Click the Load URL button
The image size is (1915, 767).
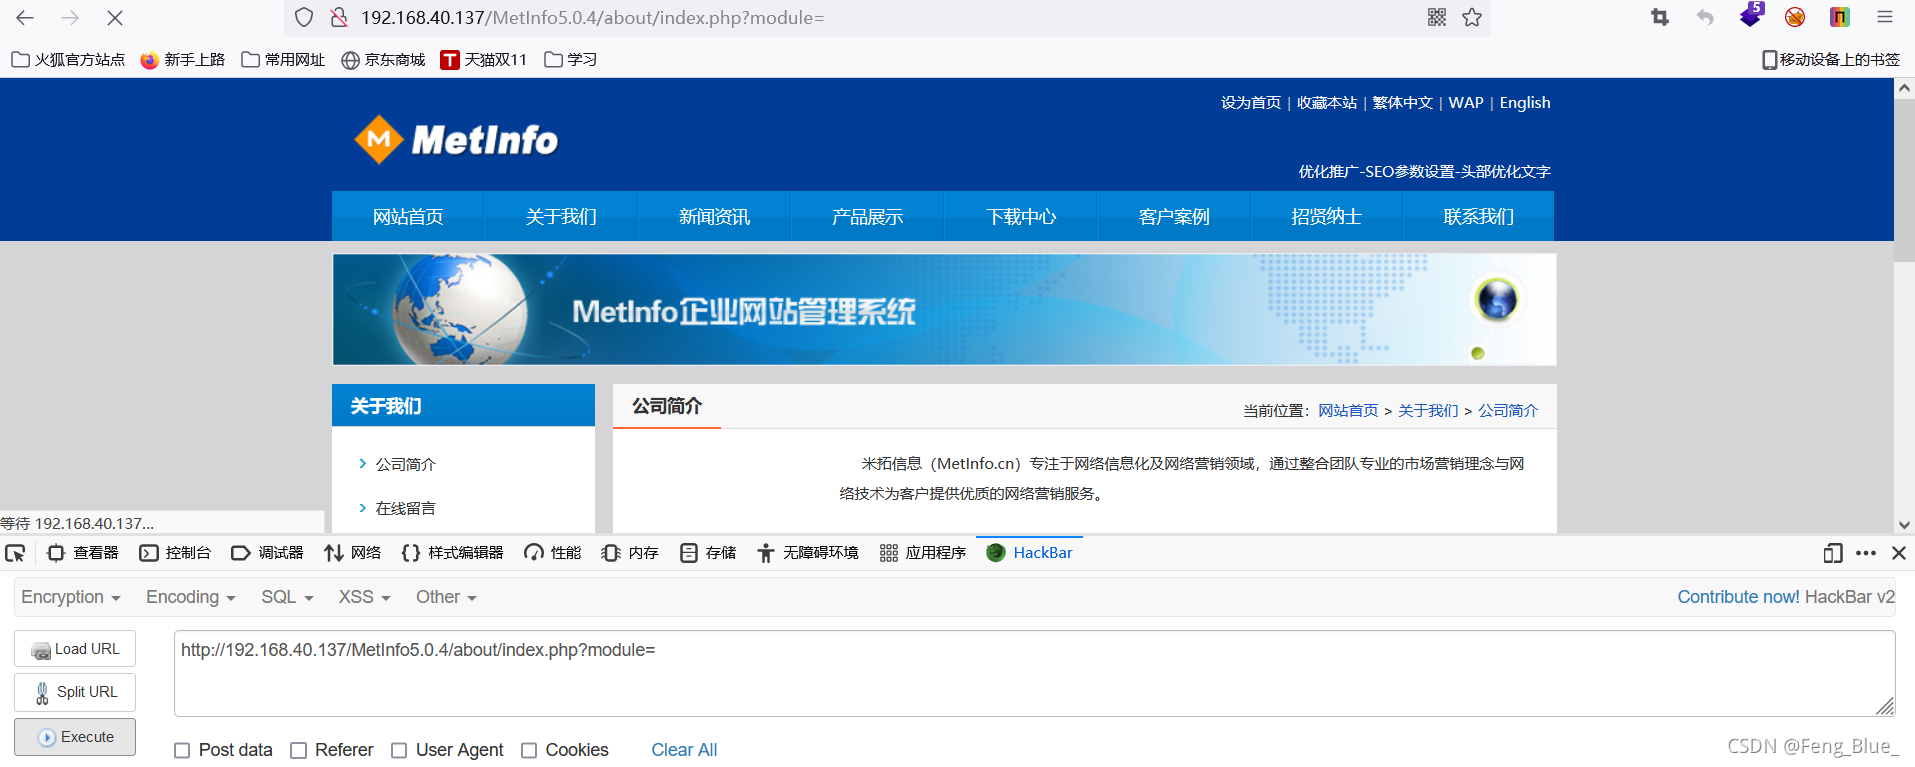[75, 649]
